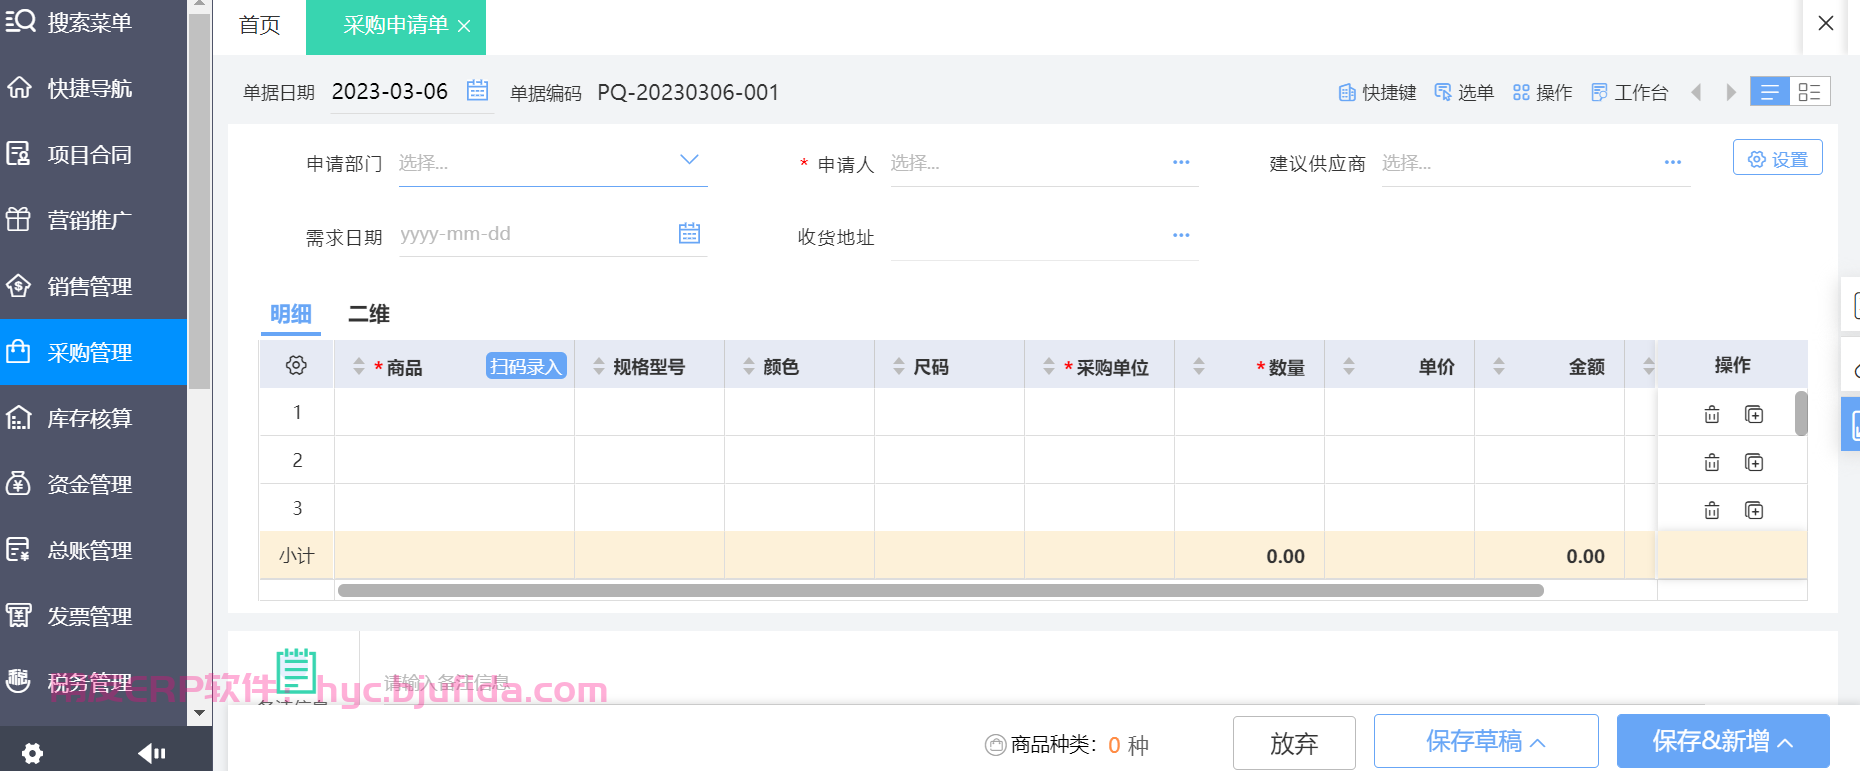The image size is (1860, 771).
Task: Open the 保存&新增 dropdown button
Action: pos(1723,741)
